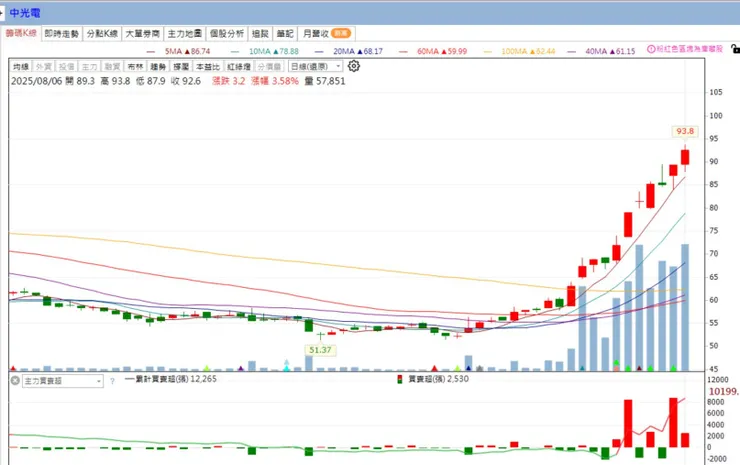Close the 主力買賣超 indicator panel
740x465 pixels.
pyautogui.click(x=15, y=380)
